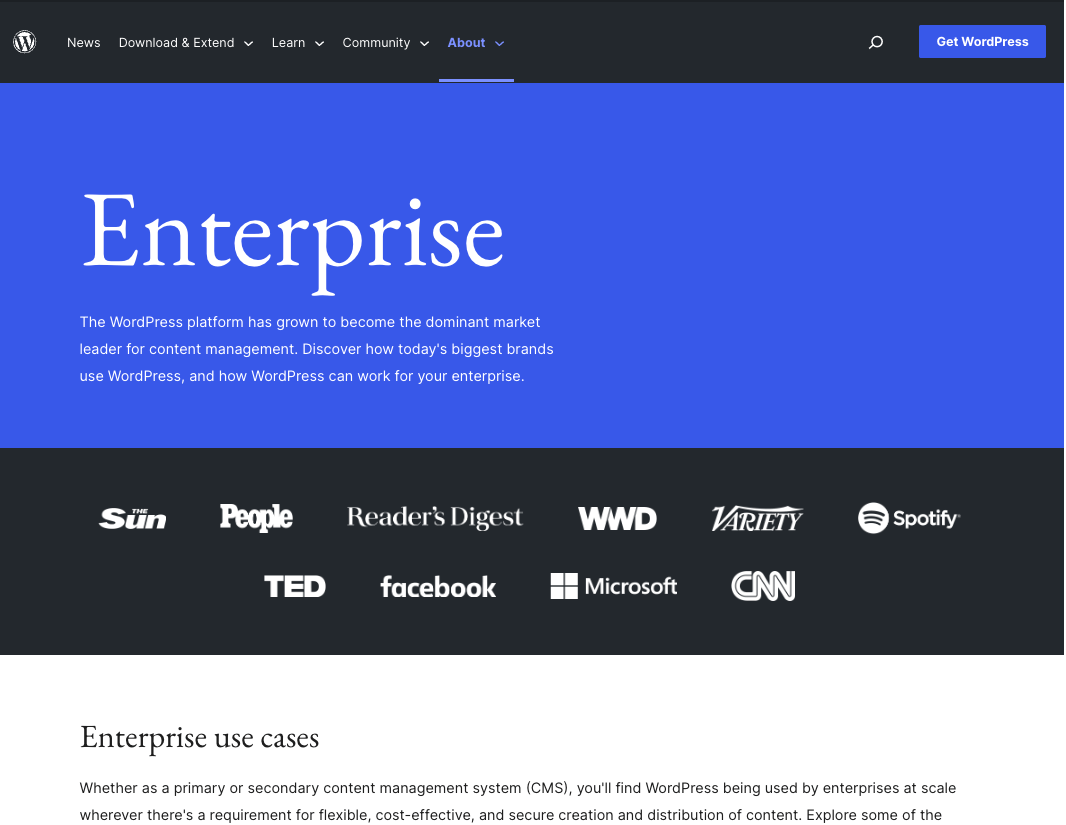Click the Variety logo
Viewport: 1066px width, 825px height.
[x=757, y=519]
